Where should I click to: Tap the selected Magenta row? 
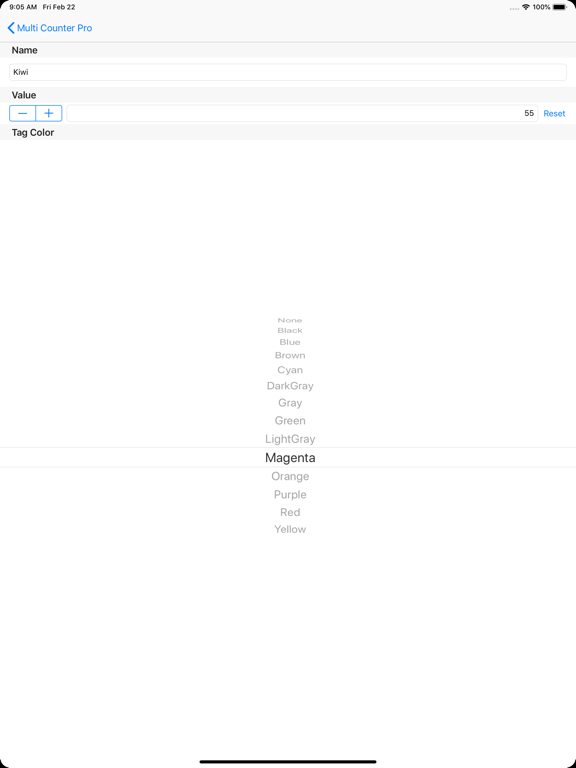point(288,457)
